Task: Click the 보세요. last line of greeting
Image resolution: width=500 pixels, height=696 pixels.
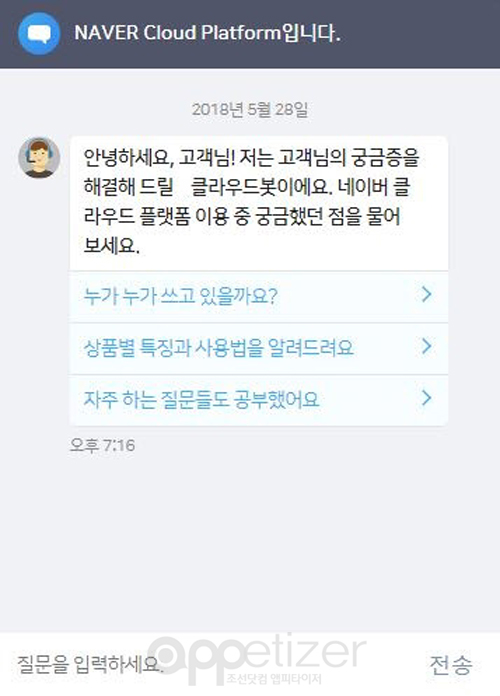Action: [111, 245]
